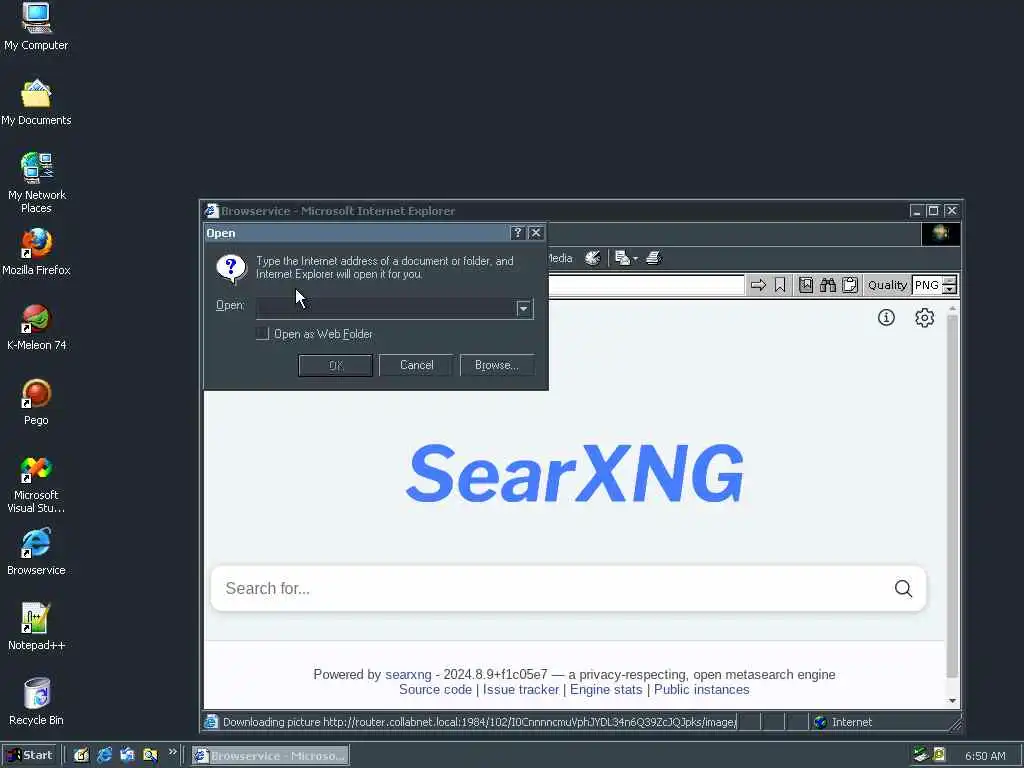The height and width of the screenshot is (768, 1024).
Task: Open the Public instances link
Action: [701, 690]
